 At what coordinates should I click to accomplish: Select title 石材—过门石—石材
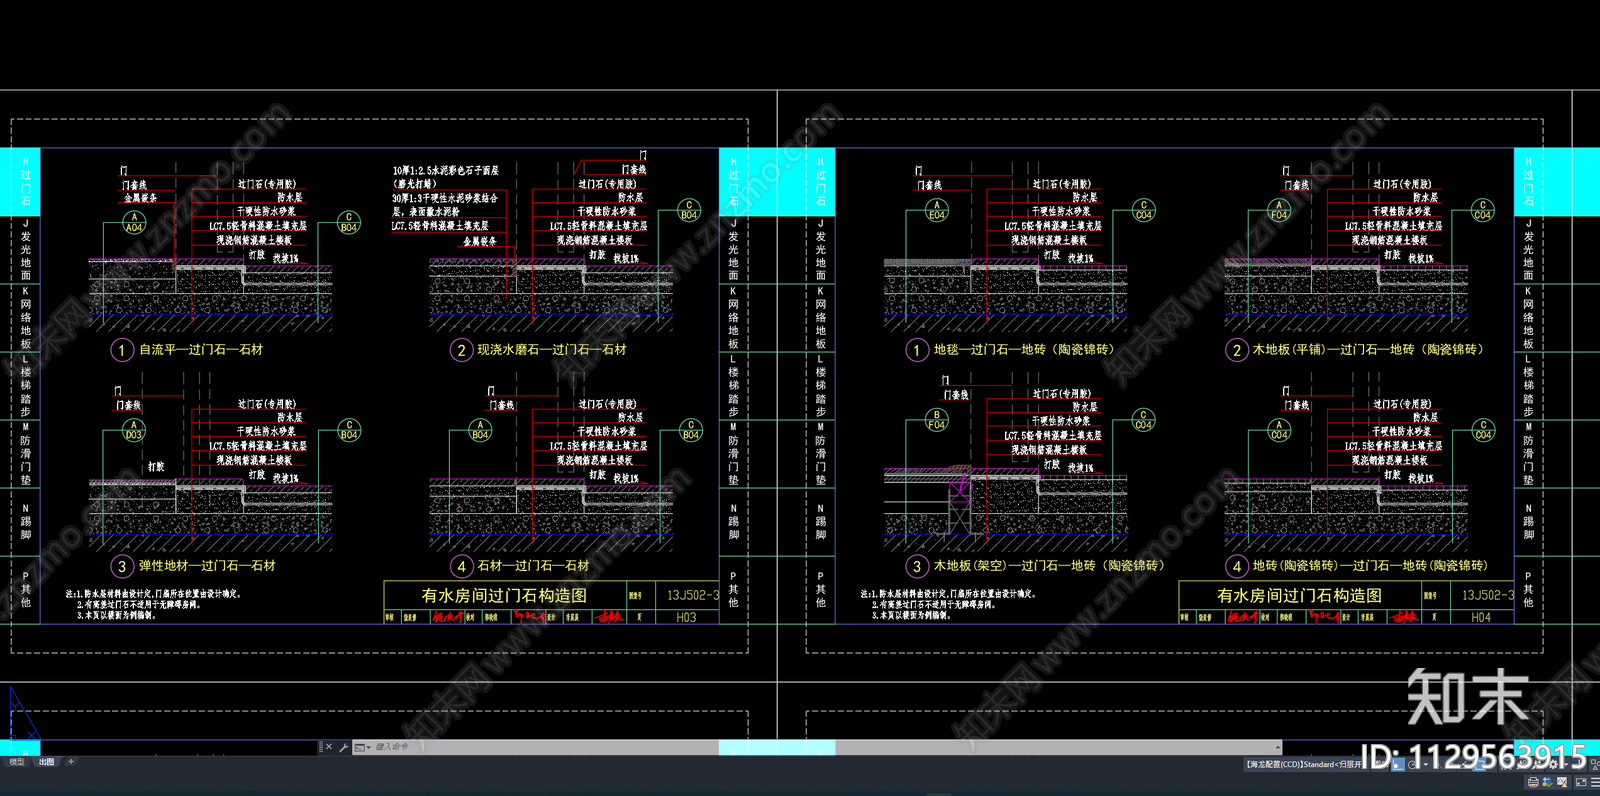pos(533,566)
